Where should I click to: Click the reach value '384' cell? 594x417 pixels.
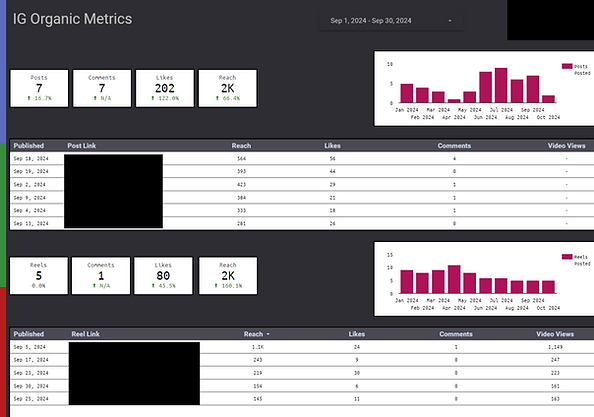point(241,198)
